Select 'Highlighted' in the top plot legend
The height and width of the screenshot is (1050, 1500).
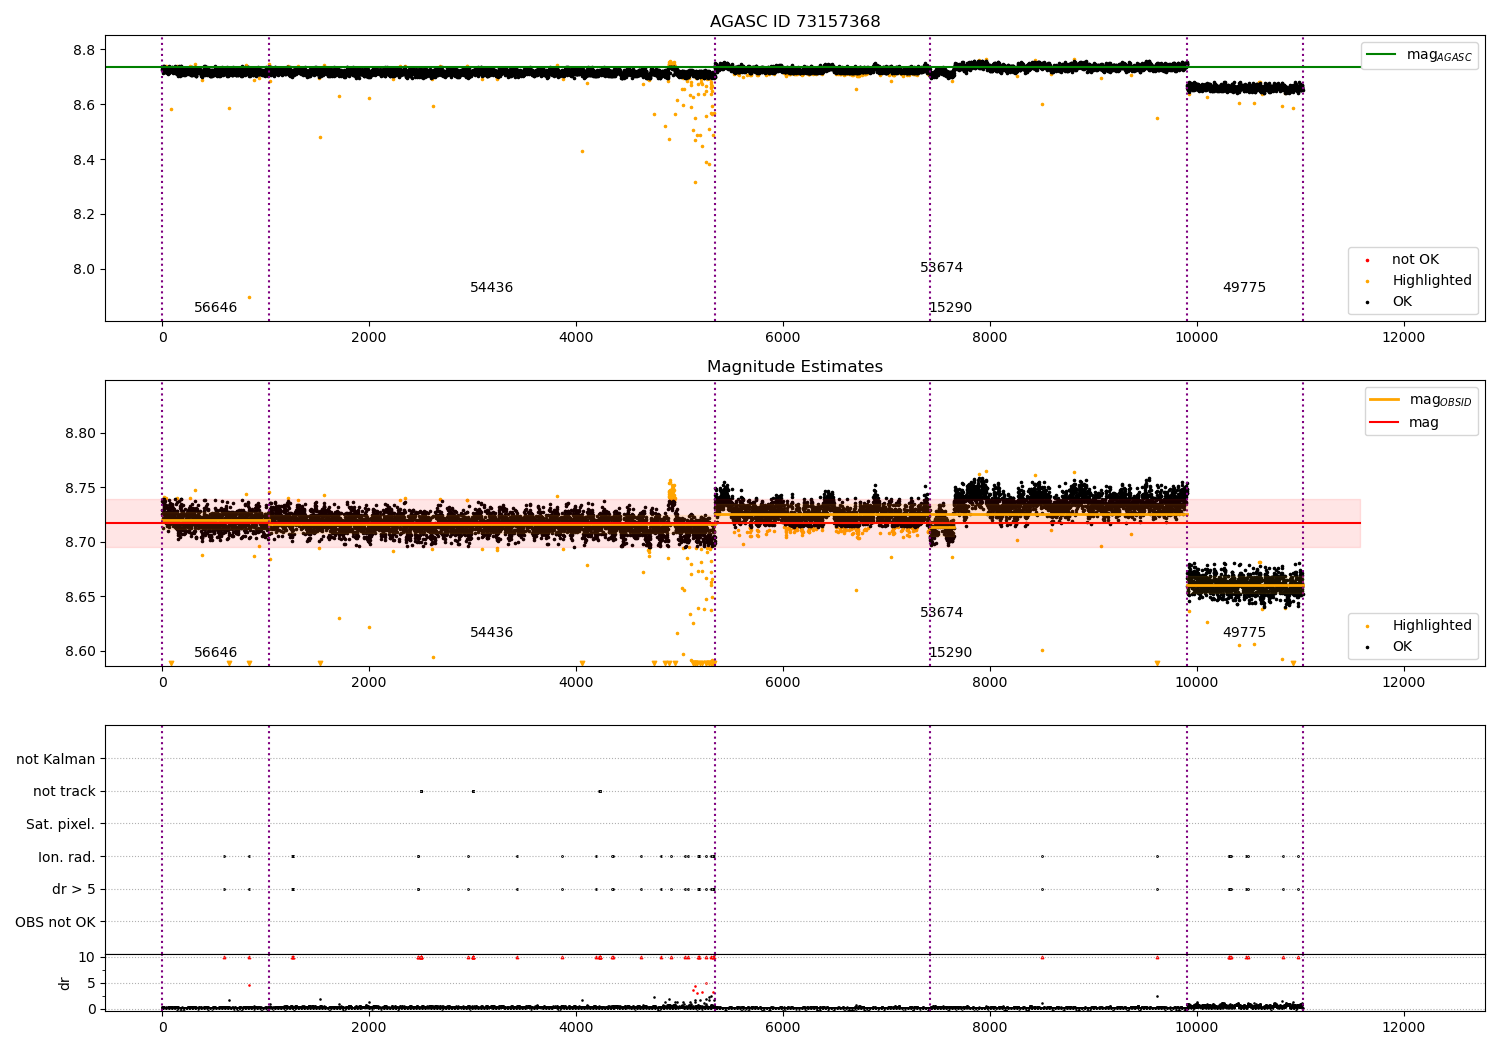click(1420, 281)
